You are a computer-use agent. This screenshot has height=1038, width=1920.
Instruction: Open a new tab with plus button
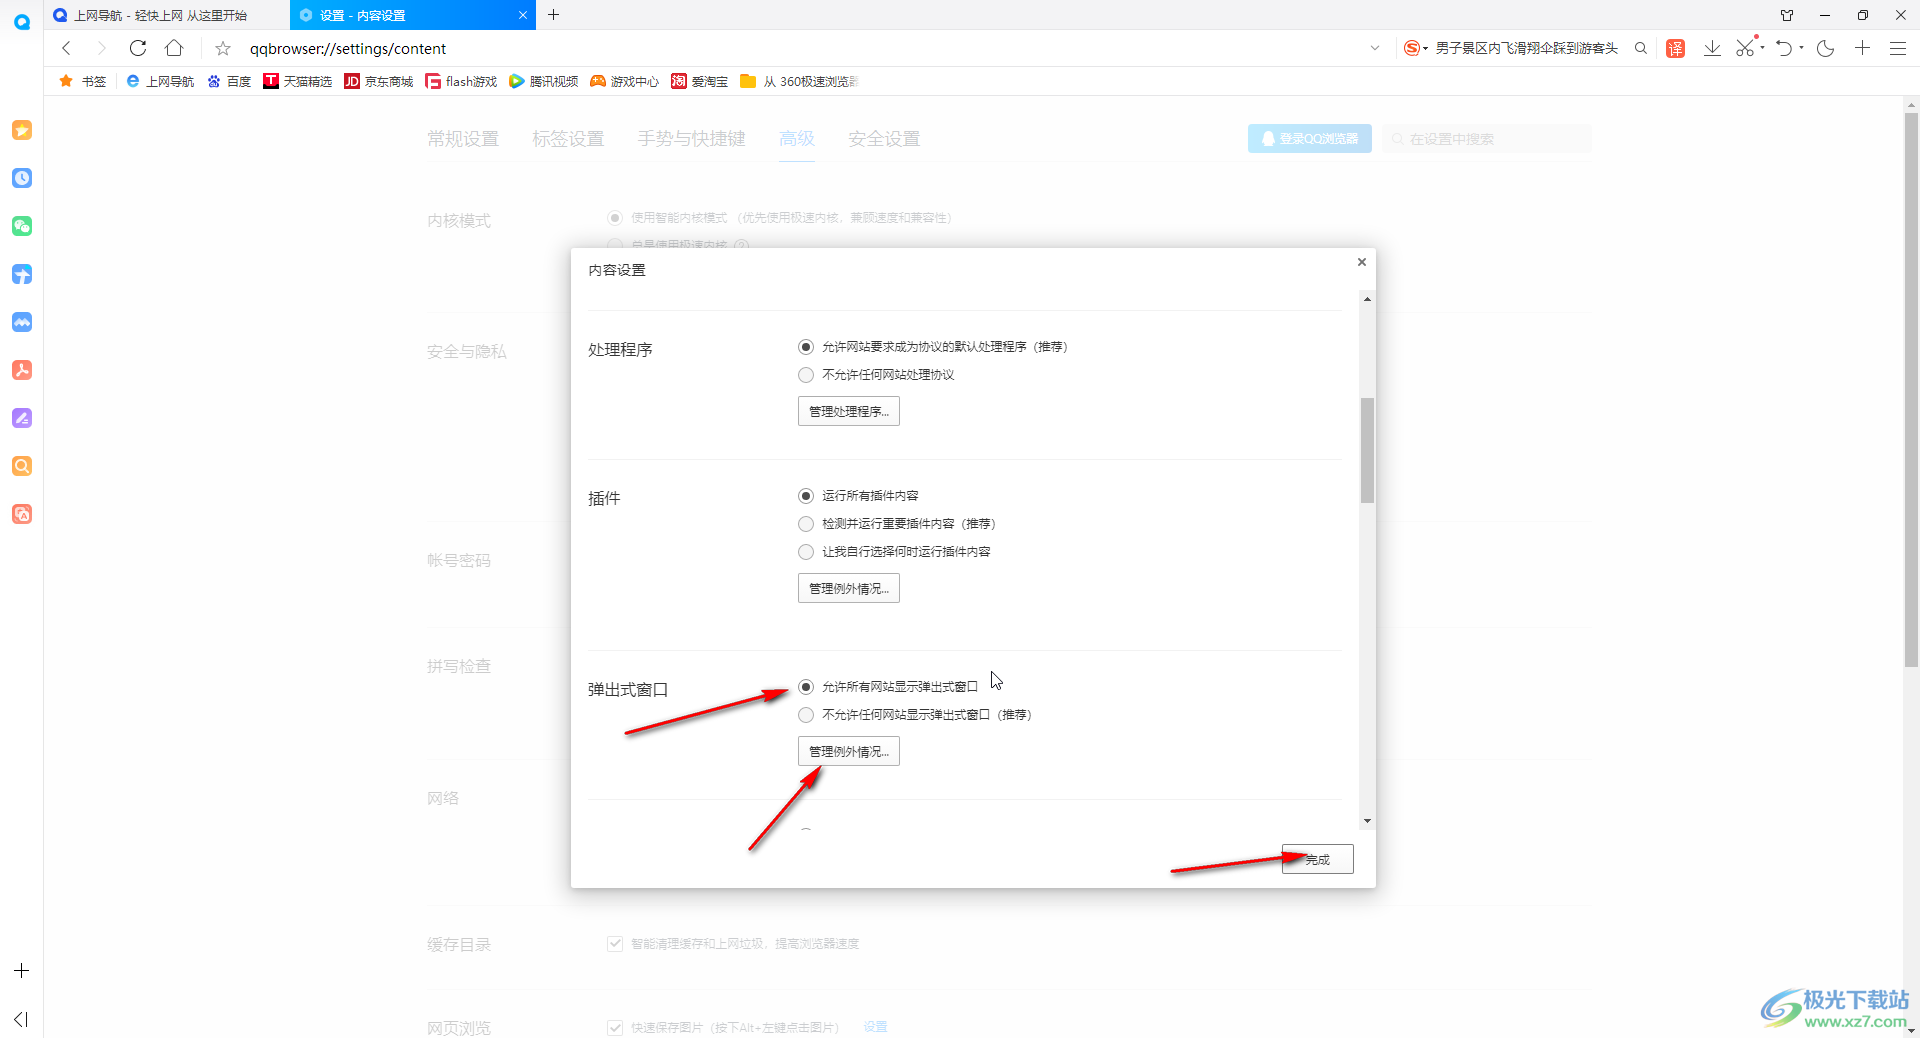tap(554, 15)
